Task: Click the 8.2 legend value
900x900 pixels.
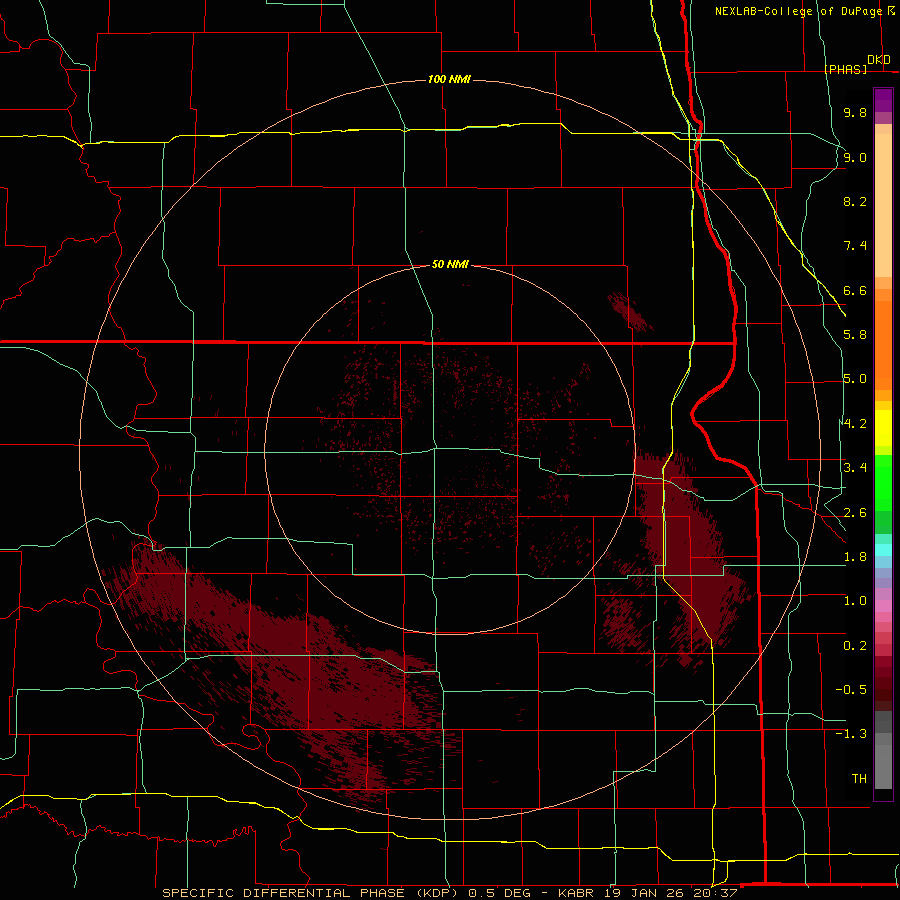Action: click(855, 201)
